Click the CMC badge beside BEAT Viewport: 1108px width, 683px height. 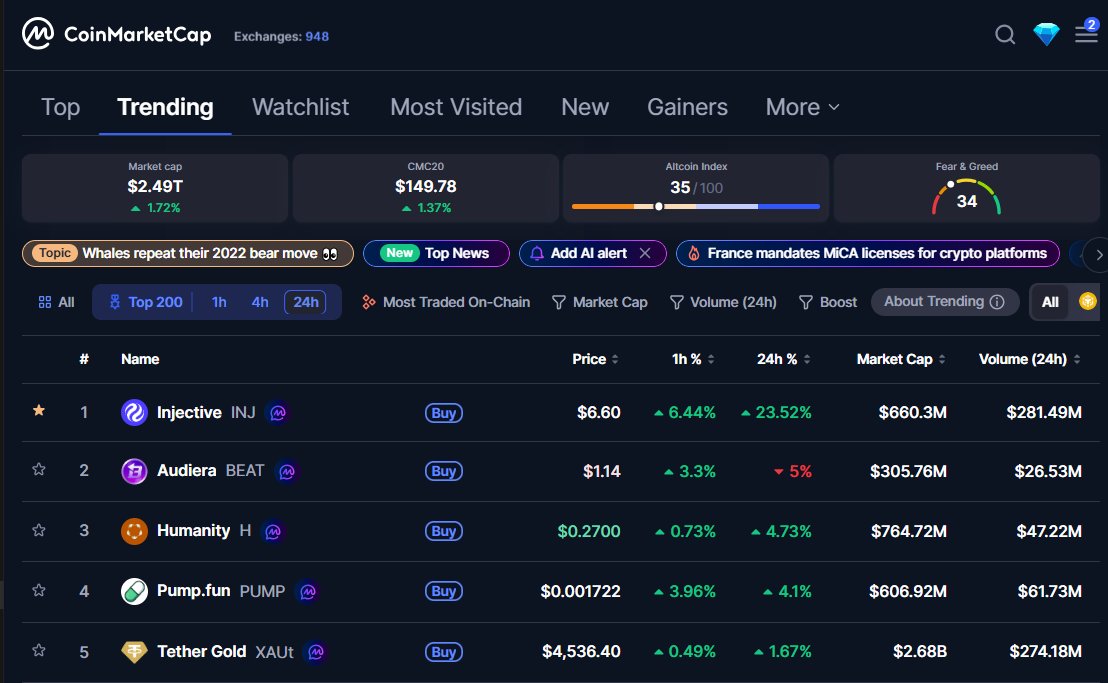point(287,471)
